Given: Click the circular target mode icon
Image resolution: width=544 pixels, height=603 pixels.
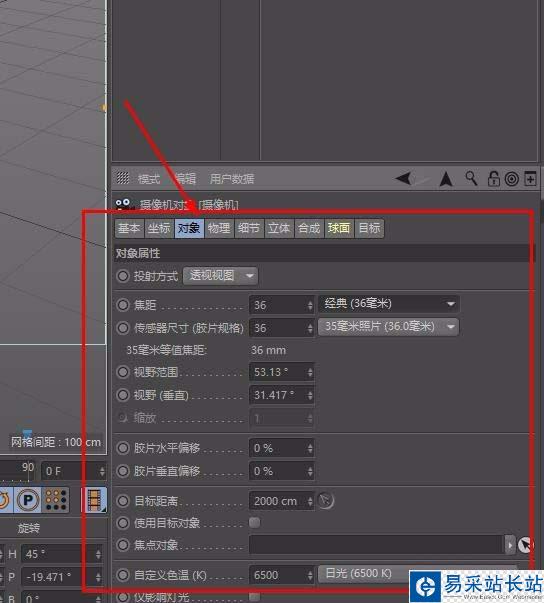Looking at the screenshot, I should (x=512, y=179).
